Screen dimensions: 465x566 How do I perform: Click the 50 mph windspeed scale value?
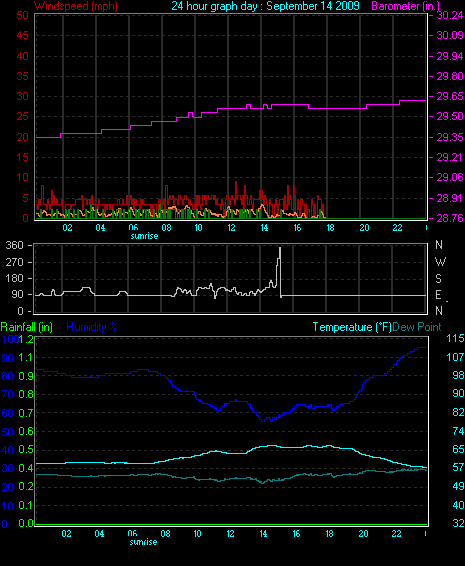22,16
